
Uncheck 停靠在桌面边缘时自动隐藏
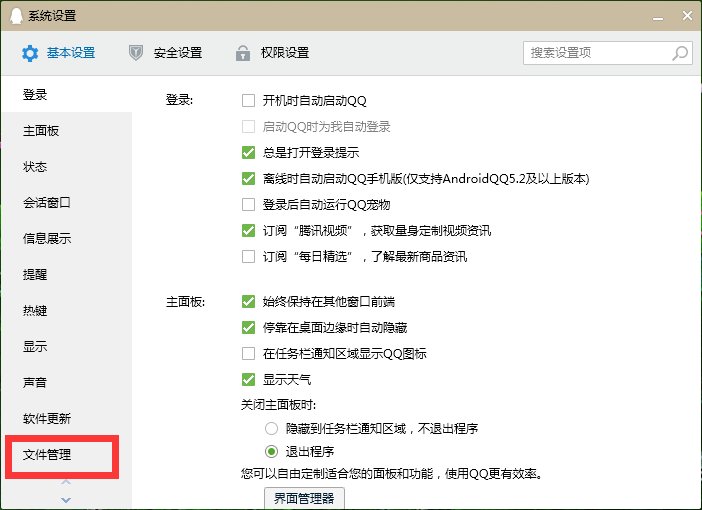(x=248, y=327)
